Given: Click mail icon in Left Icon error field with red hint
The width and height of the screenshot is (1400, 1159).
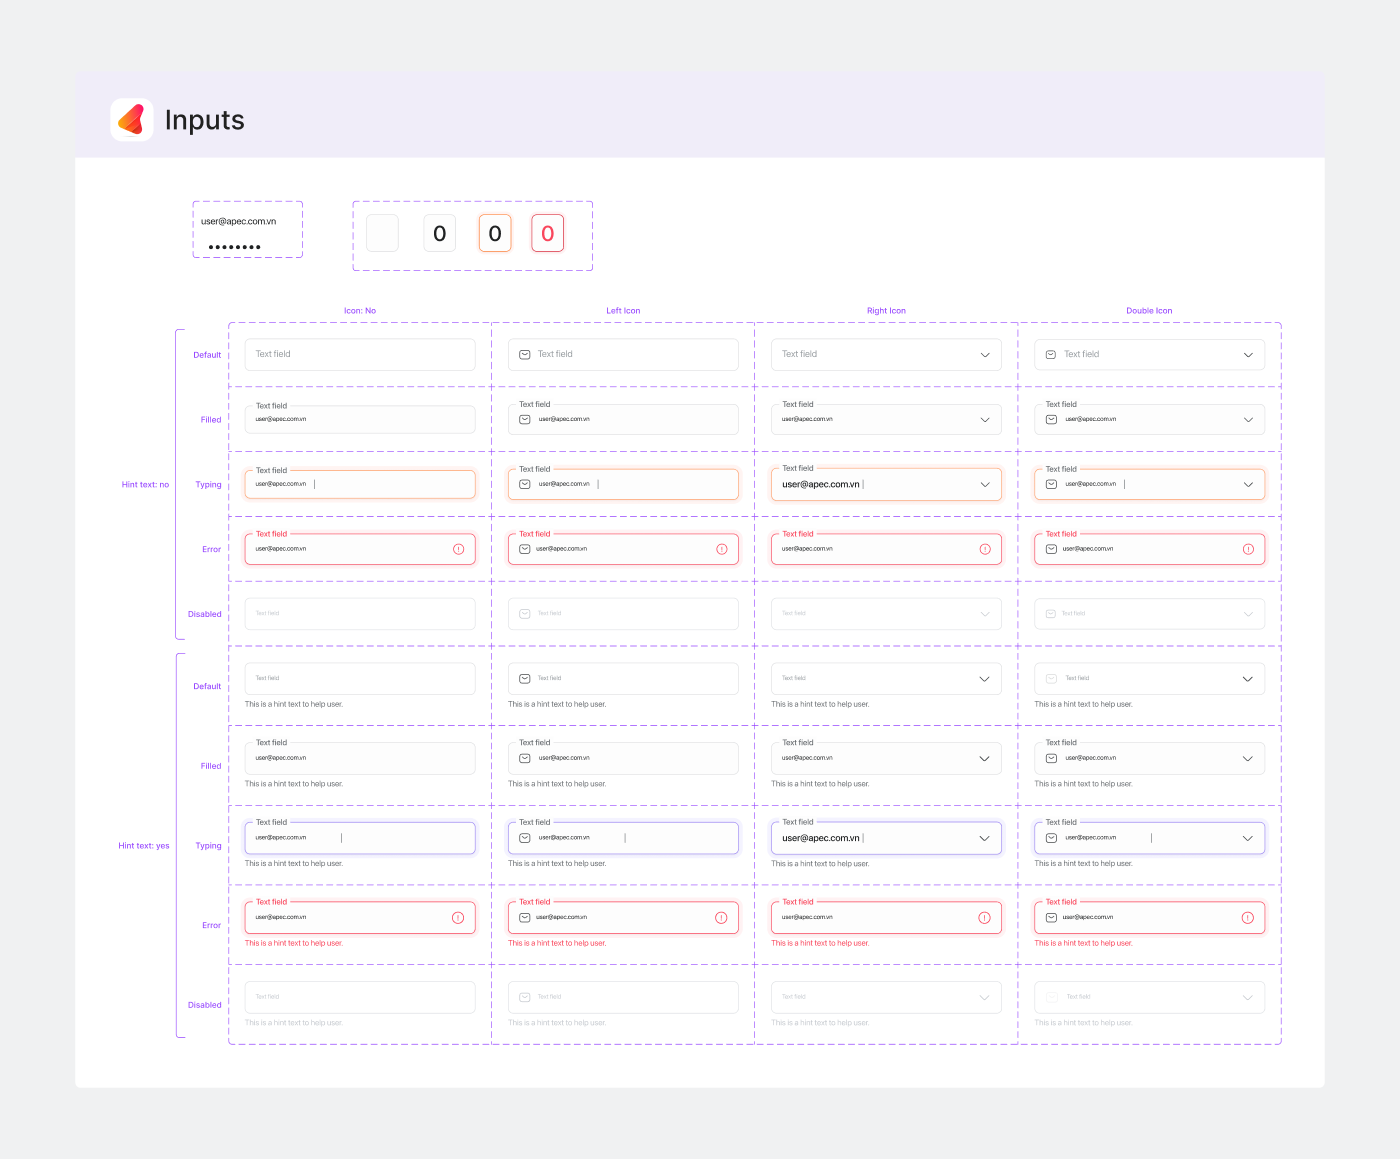Looking at the screenshot, I should coord(524,918).
